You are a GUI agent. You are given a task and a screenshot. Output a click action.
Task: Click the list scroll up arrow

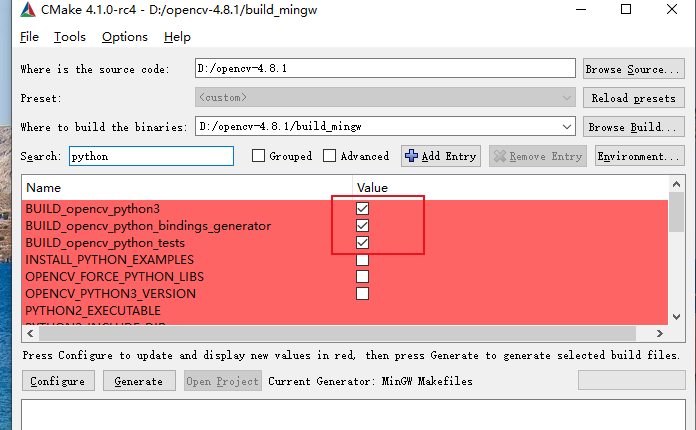click(x=676, y=184)
